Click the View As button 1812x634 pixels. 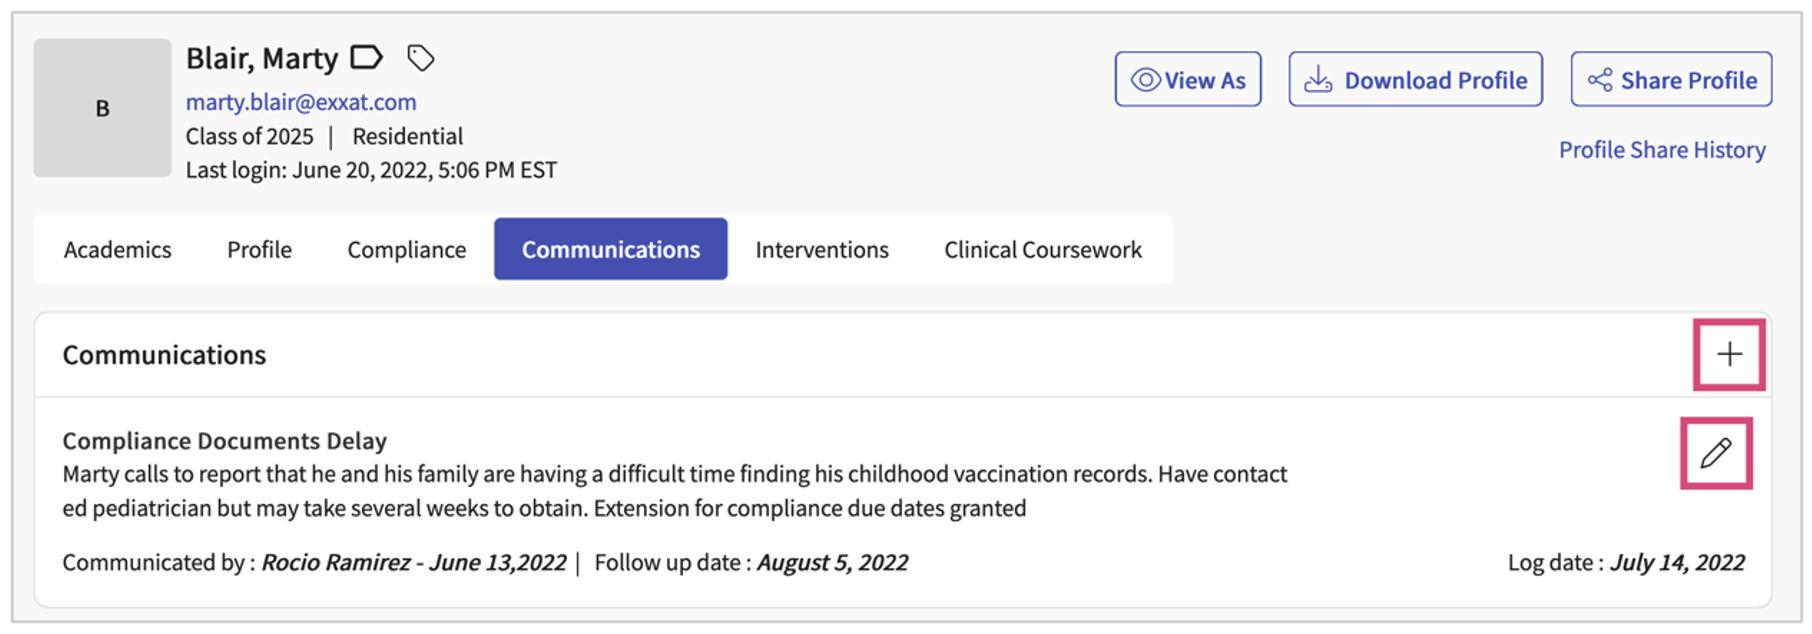(1188, 79)
